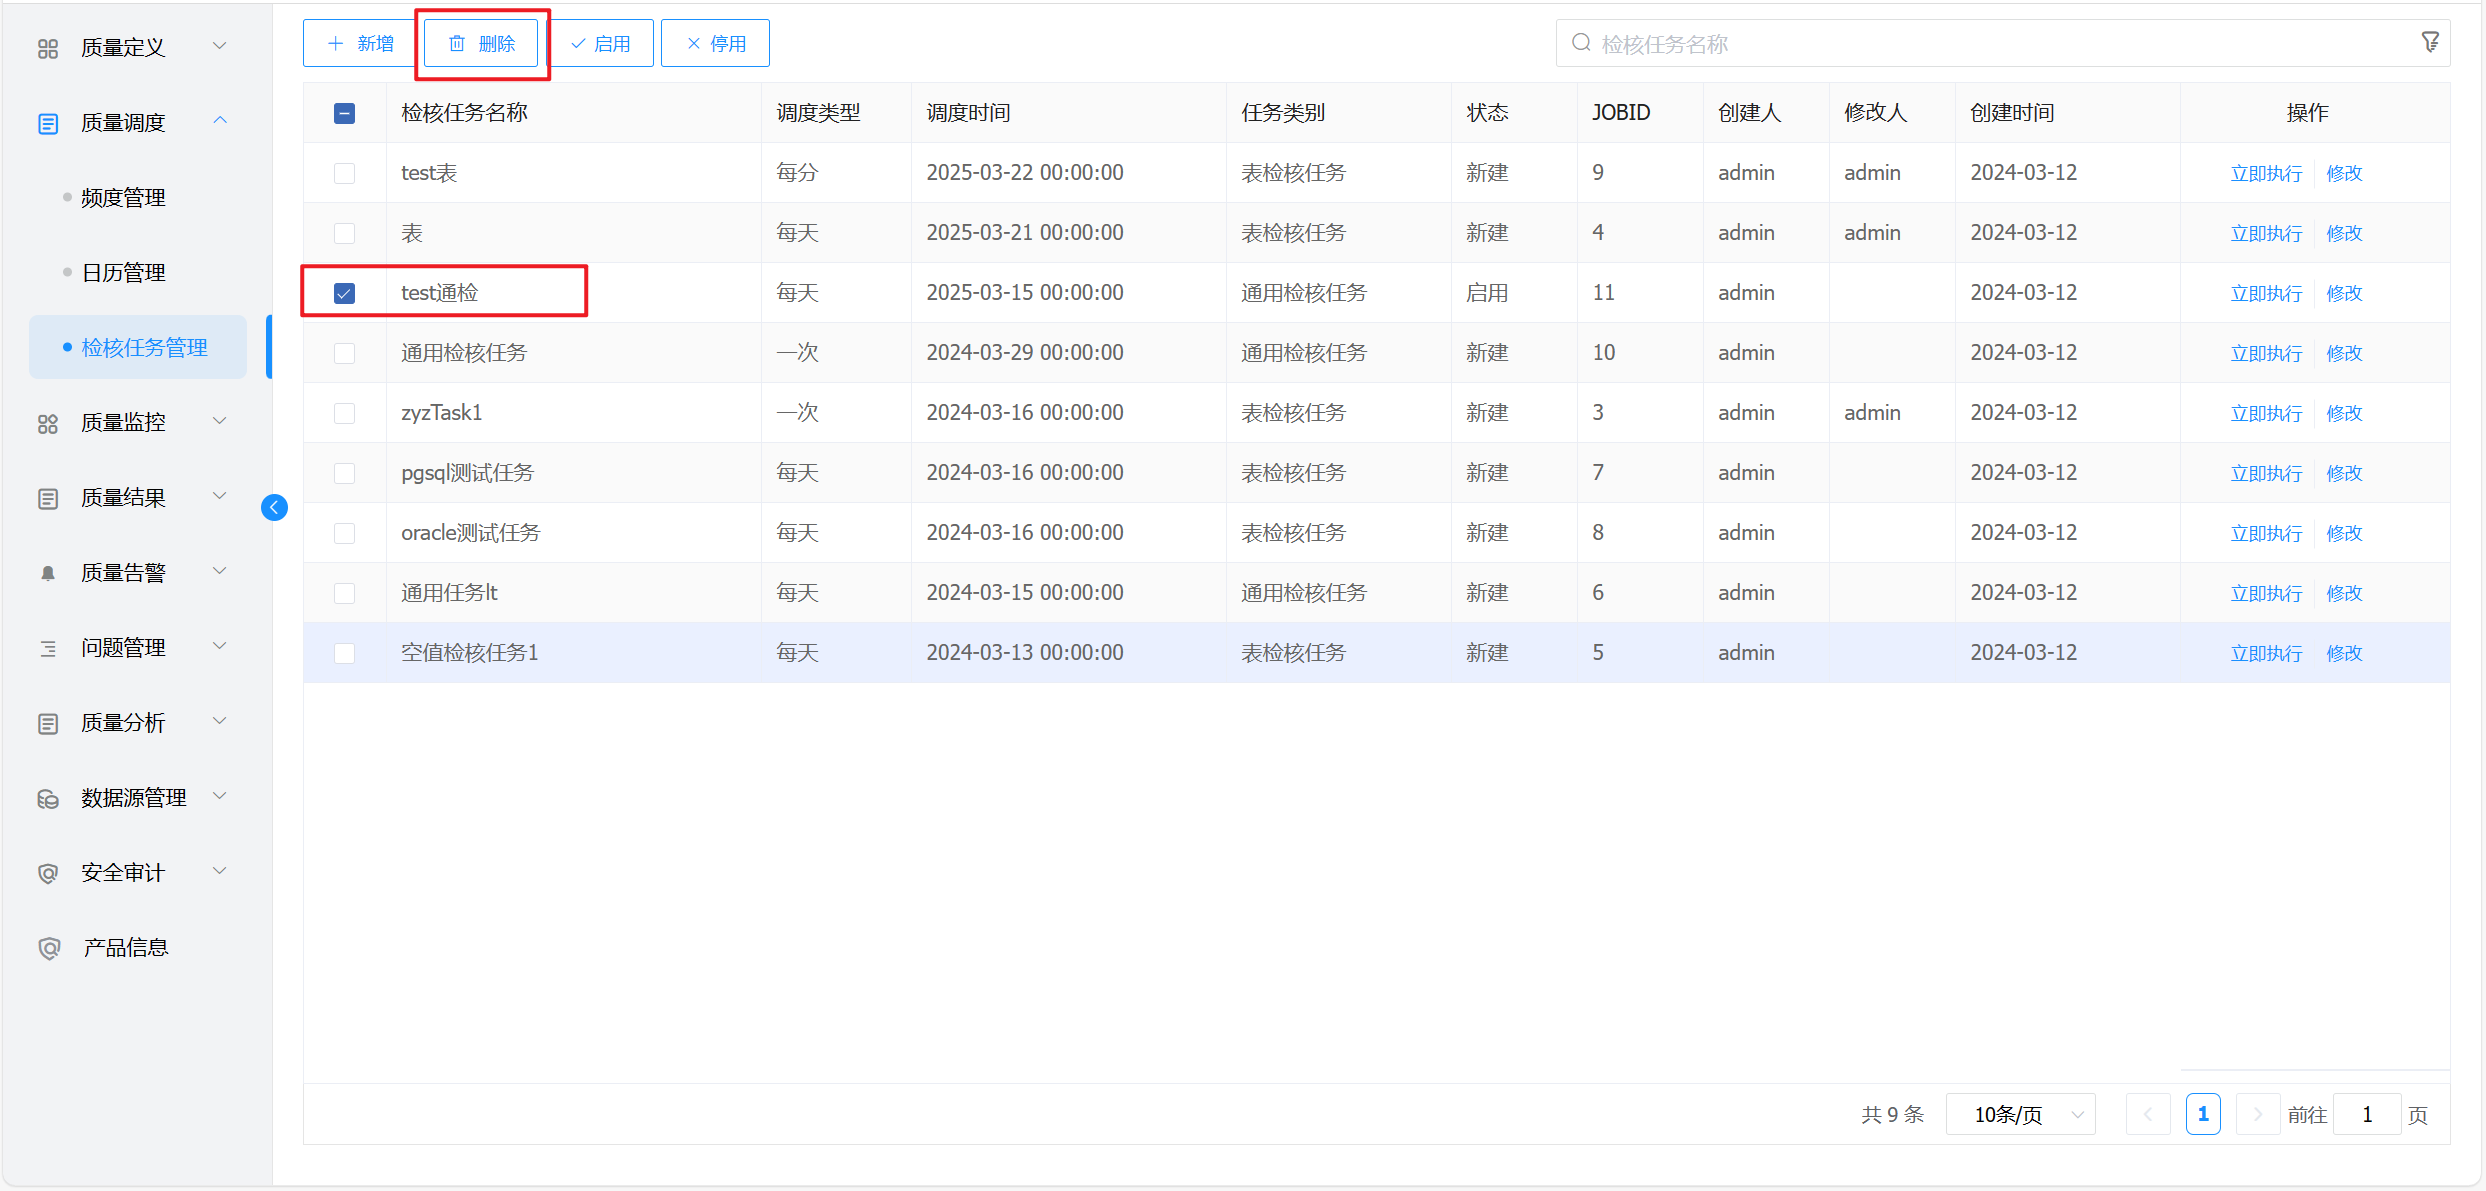Expand the 质量监控 sidebar section
Screen dimensions: 2486x1191
tap(122, 422)
